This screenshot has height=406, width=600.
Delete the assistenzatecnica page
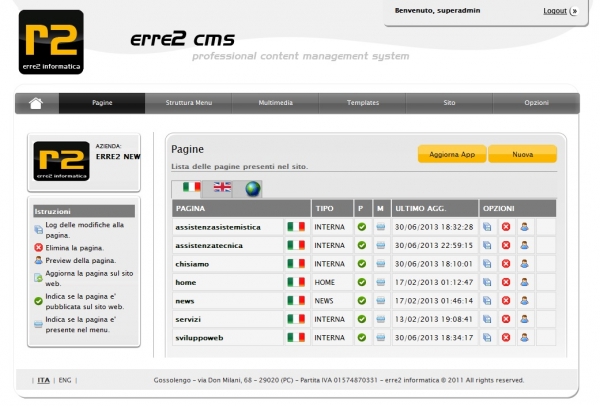pos(506,245)
